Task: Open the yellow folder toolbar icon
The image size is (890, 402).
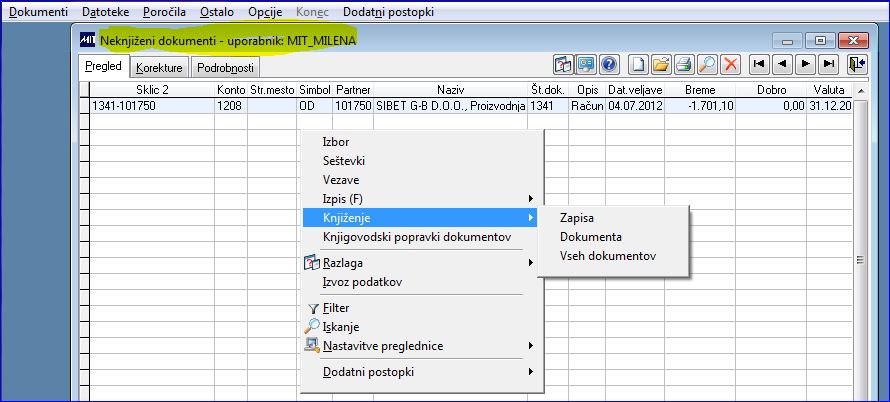Action: point(662,65)
